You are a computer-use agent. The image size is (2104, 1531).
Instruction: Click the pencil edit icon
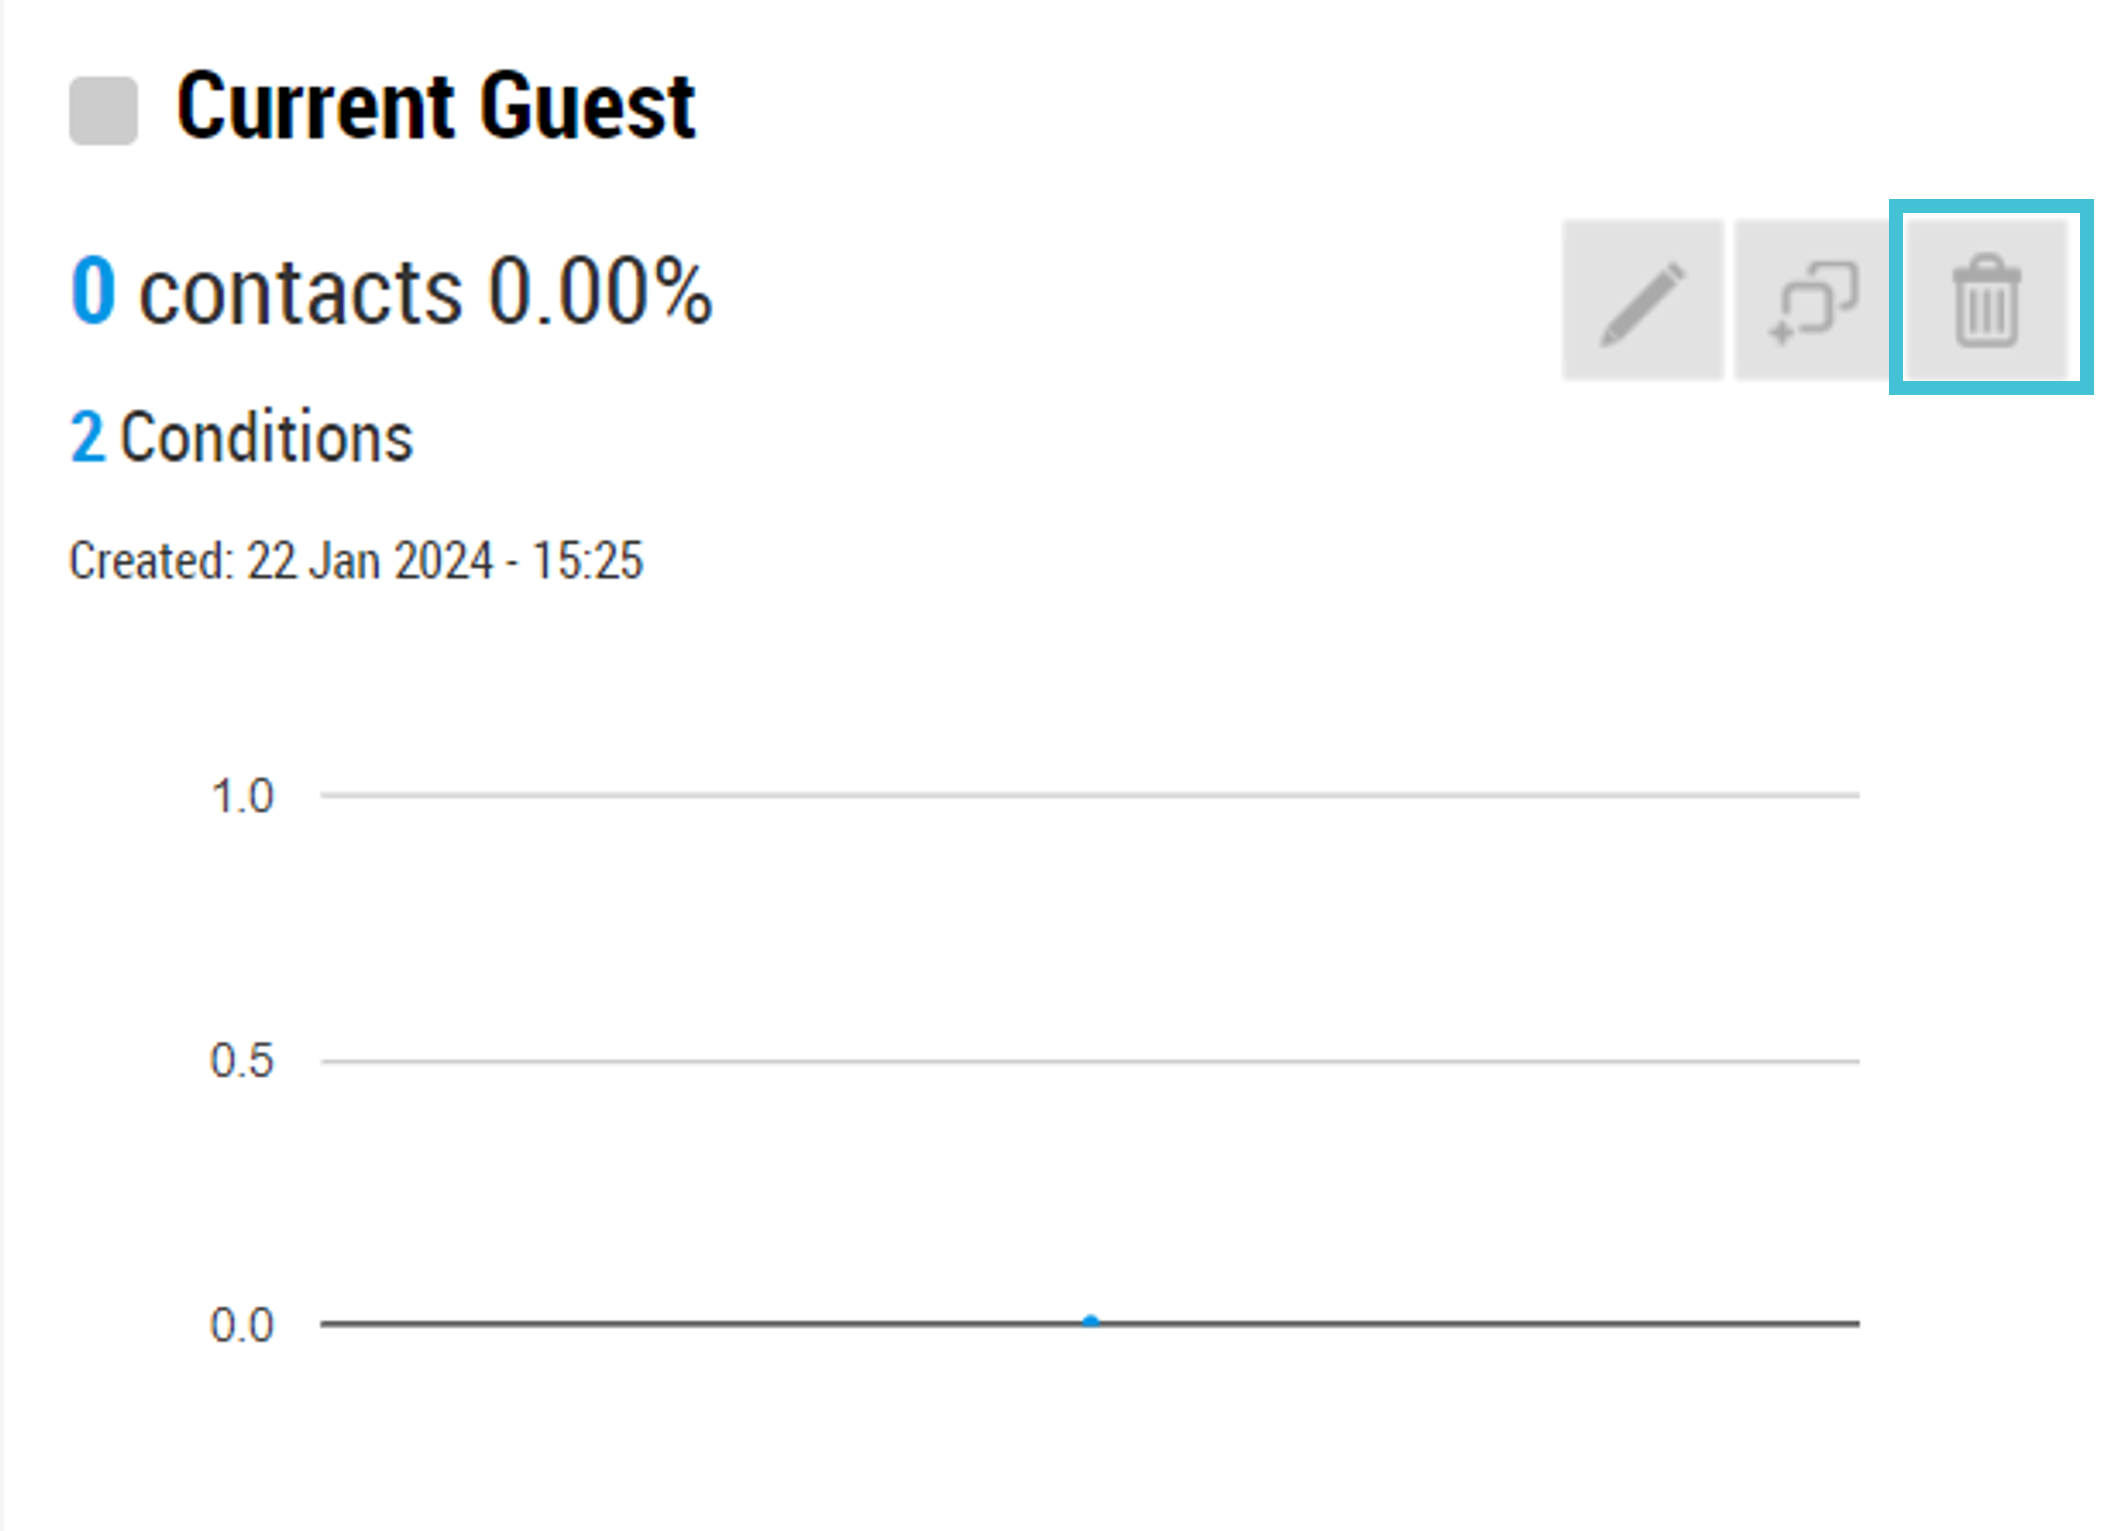(x=1642, y=300)
